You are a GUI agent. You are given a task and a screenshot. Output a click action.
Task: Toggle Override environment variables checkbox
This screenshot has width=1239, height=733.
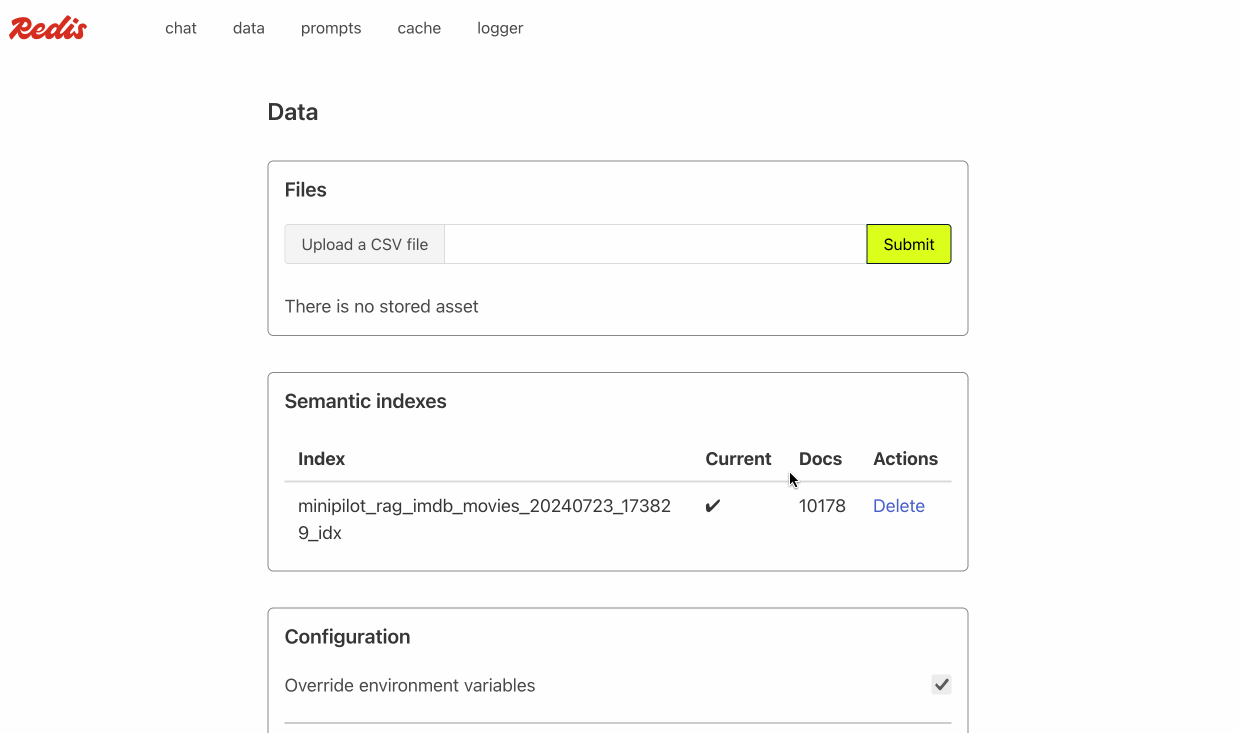[x=940, y=685]
